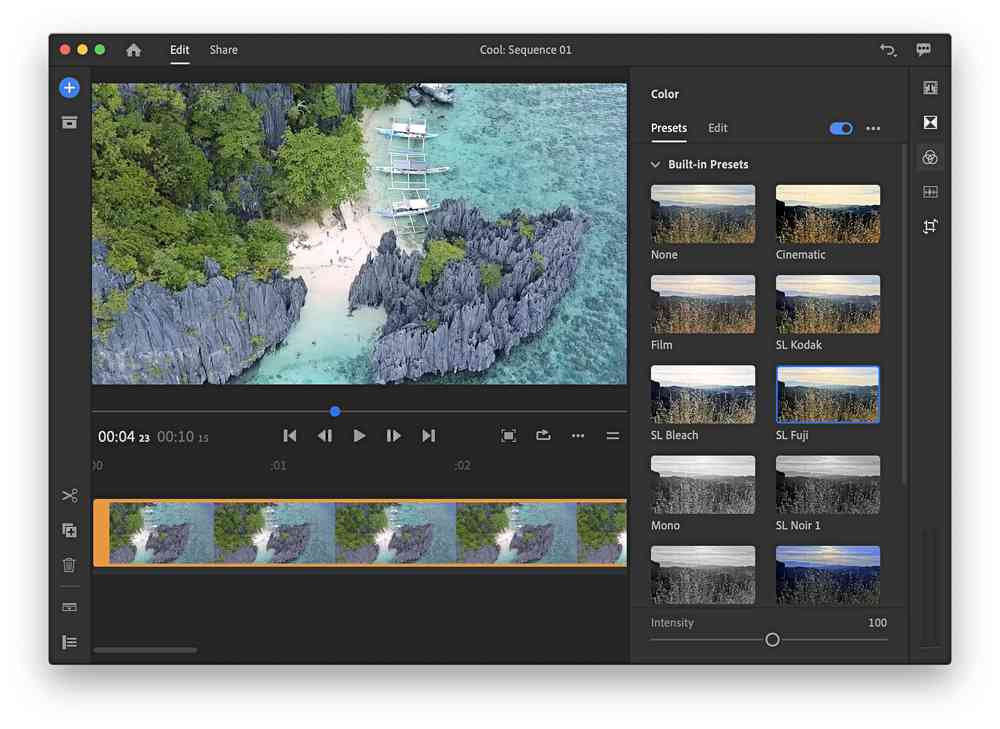Open the track controls icon in left sidebar
The width and height of the screenshot is (1000, 729).
[70, 607]
